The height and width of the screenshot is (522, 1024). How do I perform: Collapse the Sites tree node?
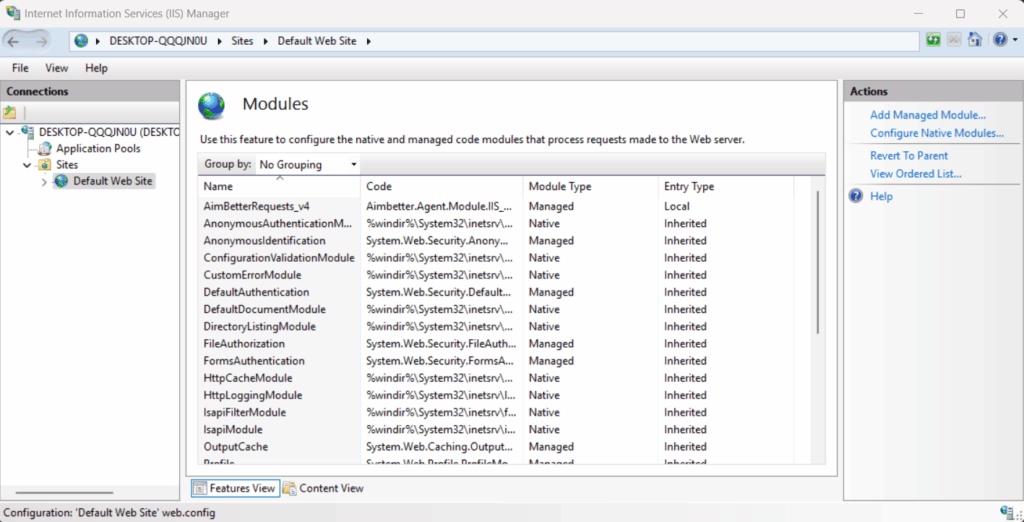point(27,165)
